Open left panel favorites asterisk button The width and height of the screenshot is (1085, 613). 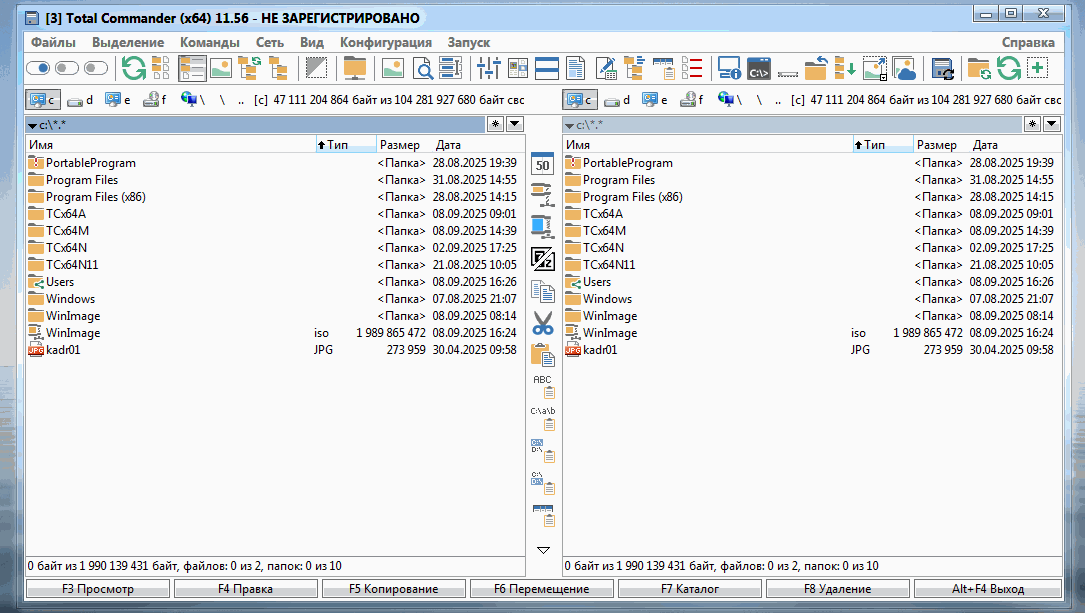click(495, 124)
